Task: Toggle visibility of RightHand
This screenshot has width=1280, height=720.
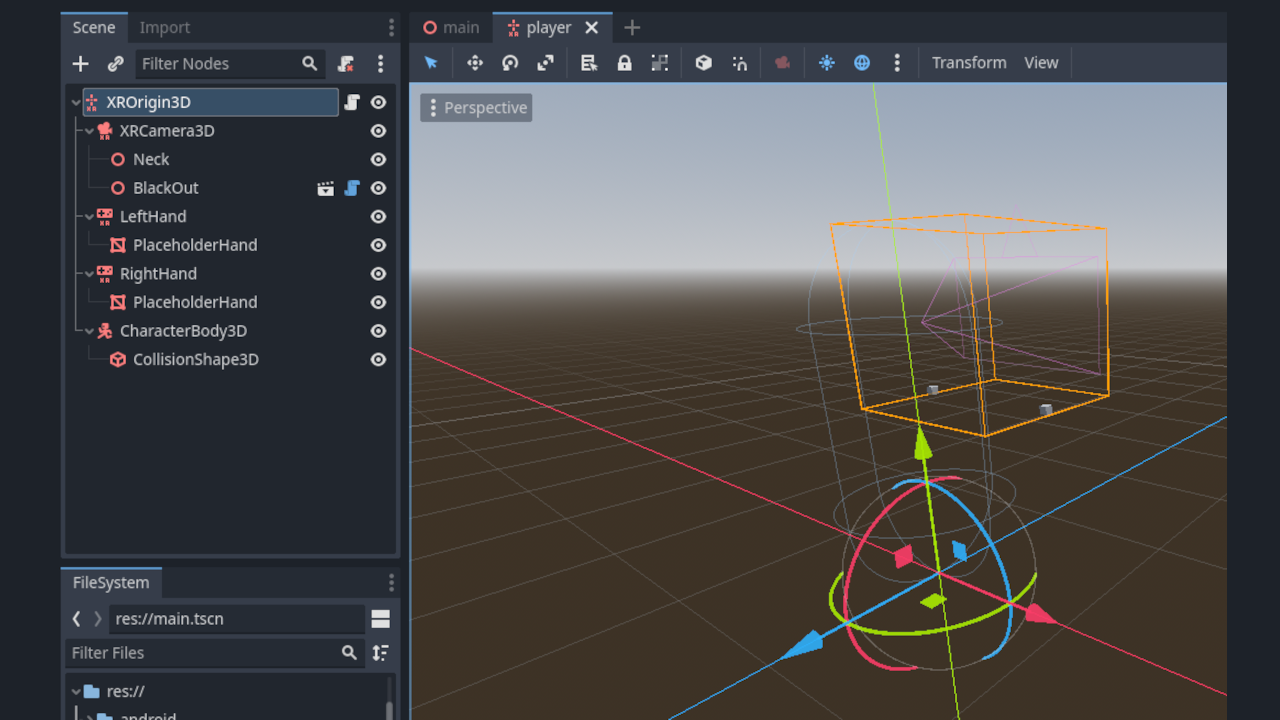Action: [x=378, y=273]
